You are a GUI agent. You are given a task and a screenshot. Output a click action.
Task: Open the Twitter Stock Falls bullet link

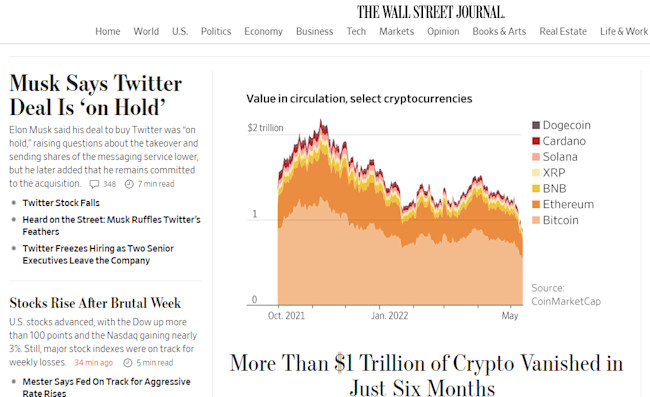(x=61, y=203)
